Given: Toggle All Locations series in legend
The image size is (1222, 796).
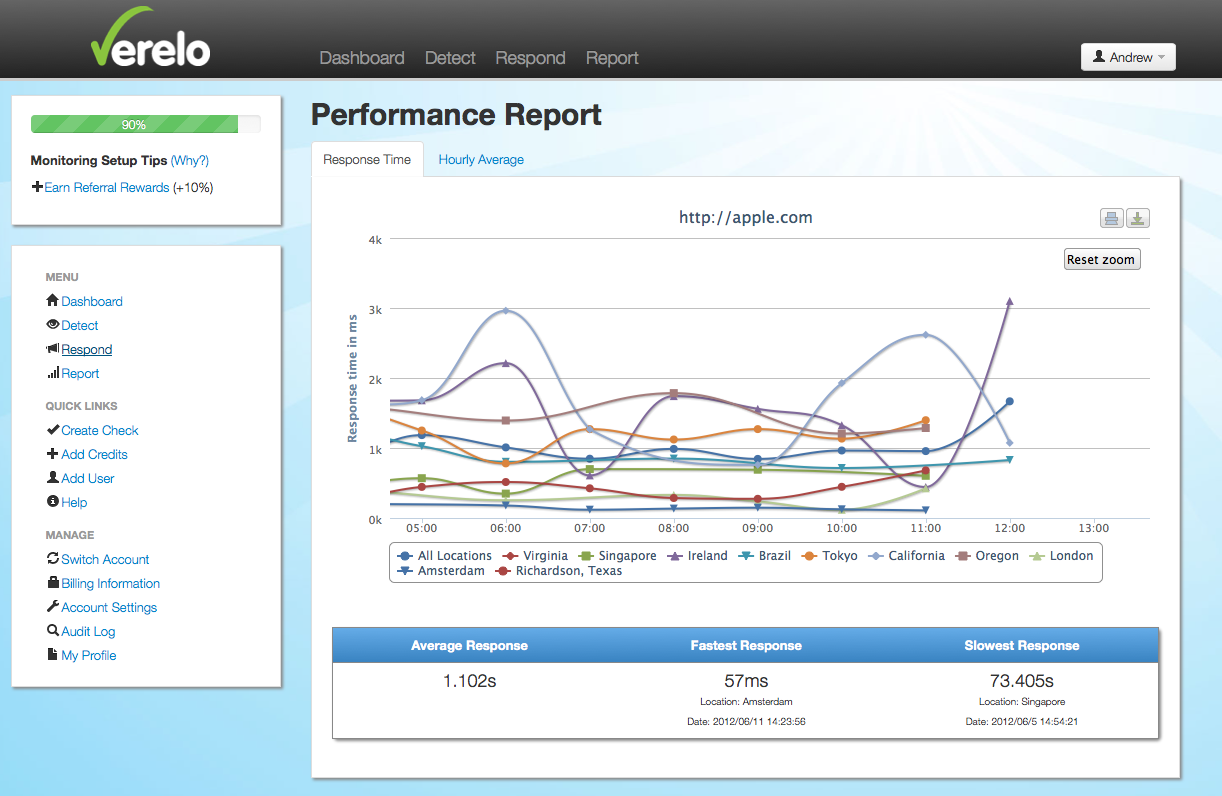Looking at the screenshot, I should coord(445,556).
